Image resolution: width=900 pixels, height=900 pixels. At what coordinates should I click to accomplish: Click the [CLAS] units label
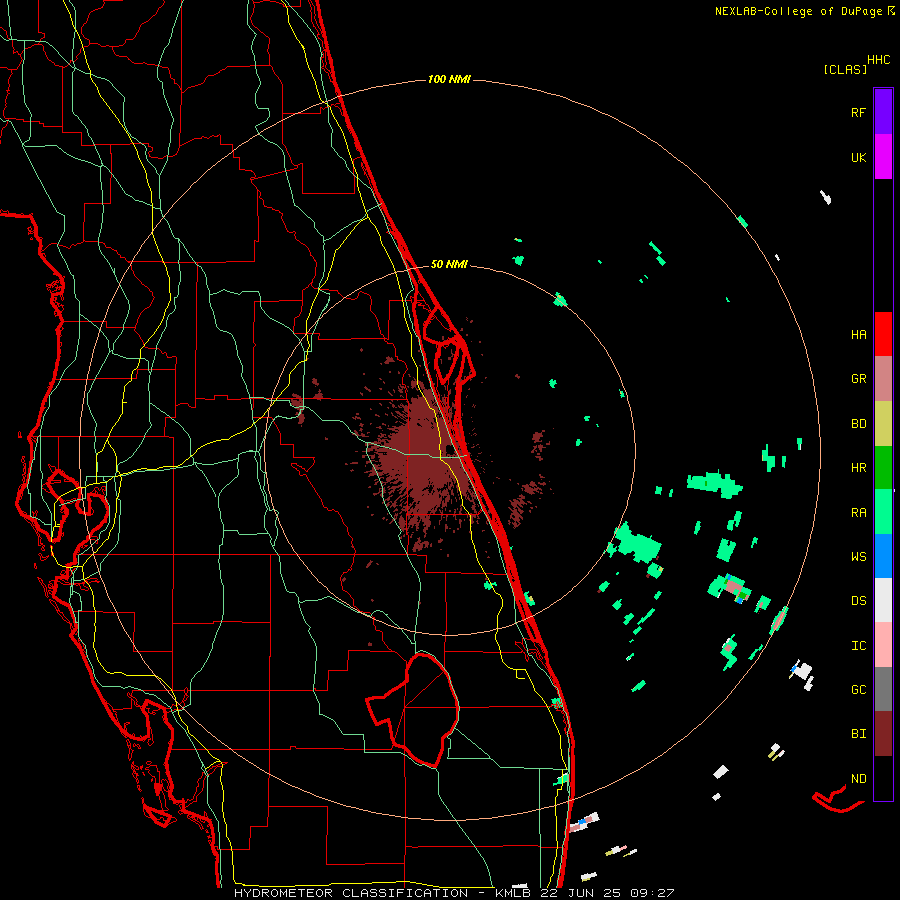[845, 69]
